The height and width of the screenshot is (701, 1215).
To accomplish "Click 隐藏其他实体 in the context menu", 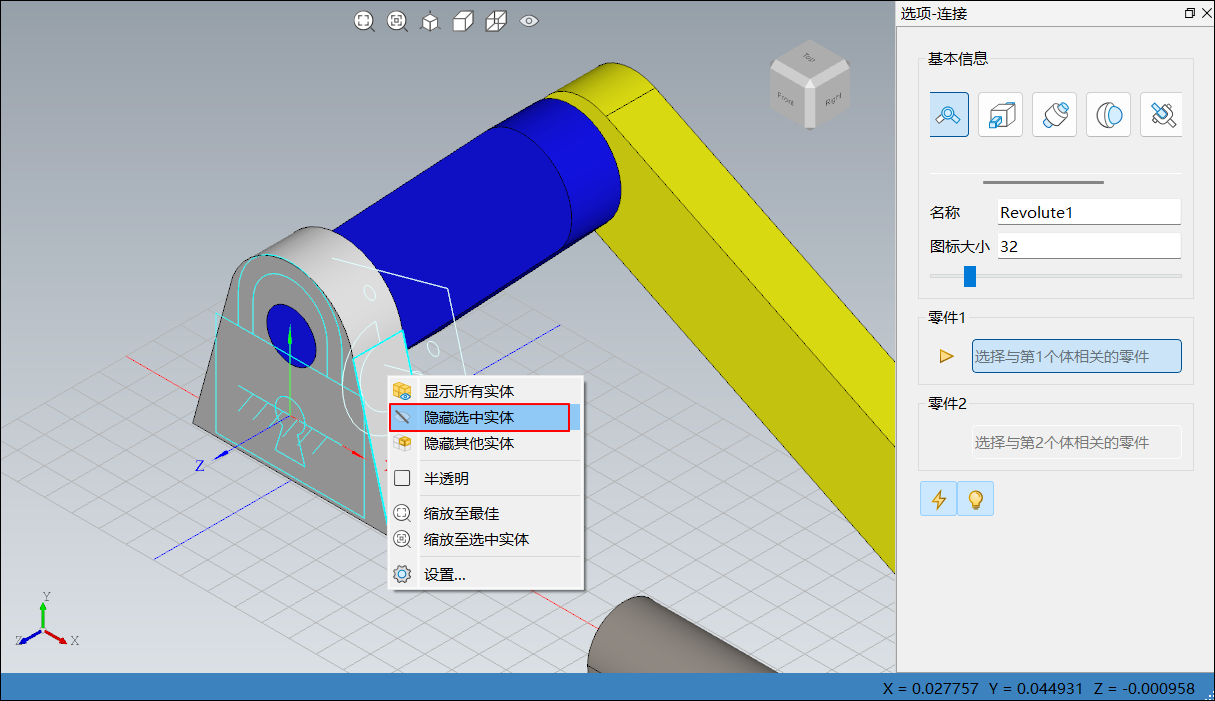I will tap(469, 443).
